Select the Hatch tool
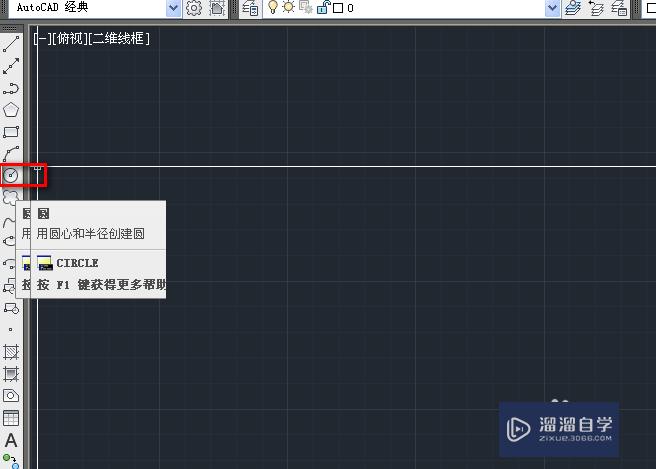 11,352
